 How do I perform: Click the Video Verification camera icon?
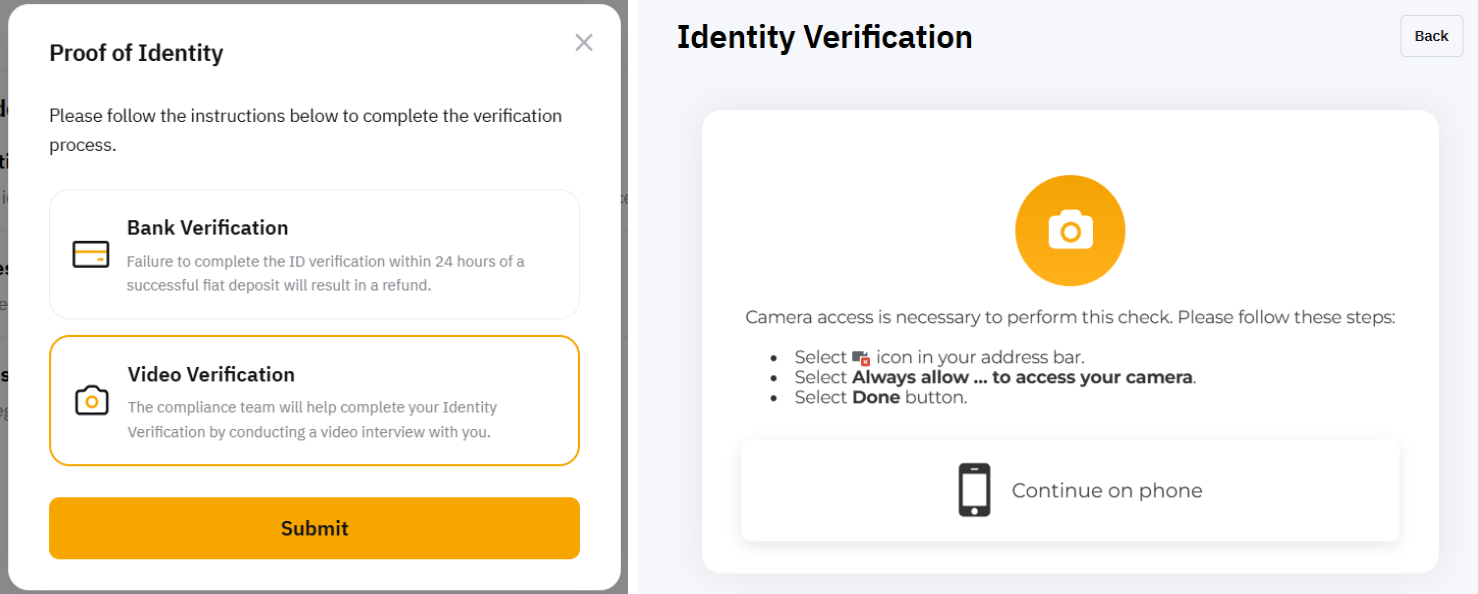point(91,401)
